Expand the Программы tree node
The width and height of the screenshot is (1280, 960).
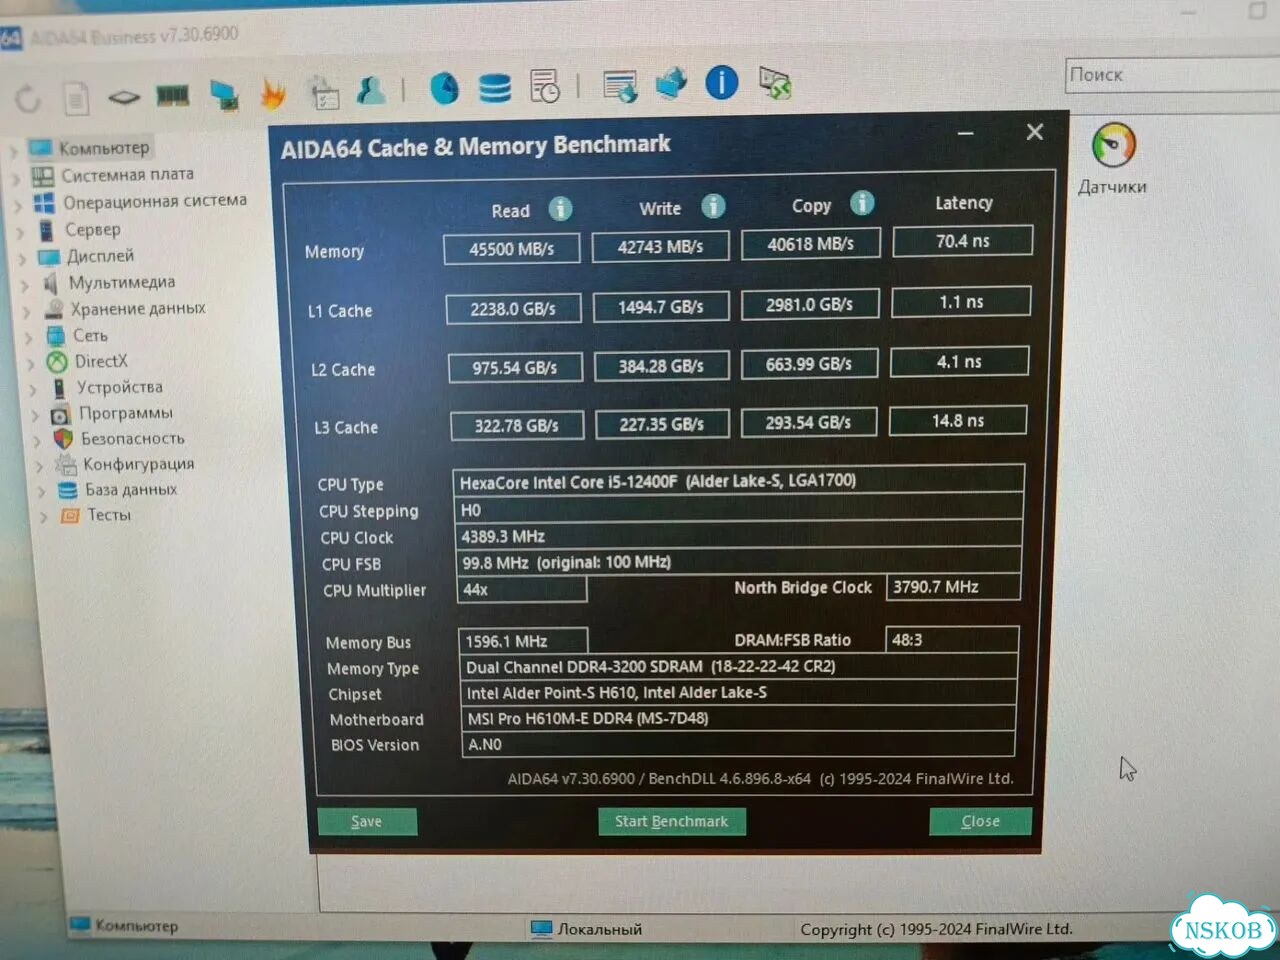tap(36, 415)
